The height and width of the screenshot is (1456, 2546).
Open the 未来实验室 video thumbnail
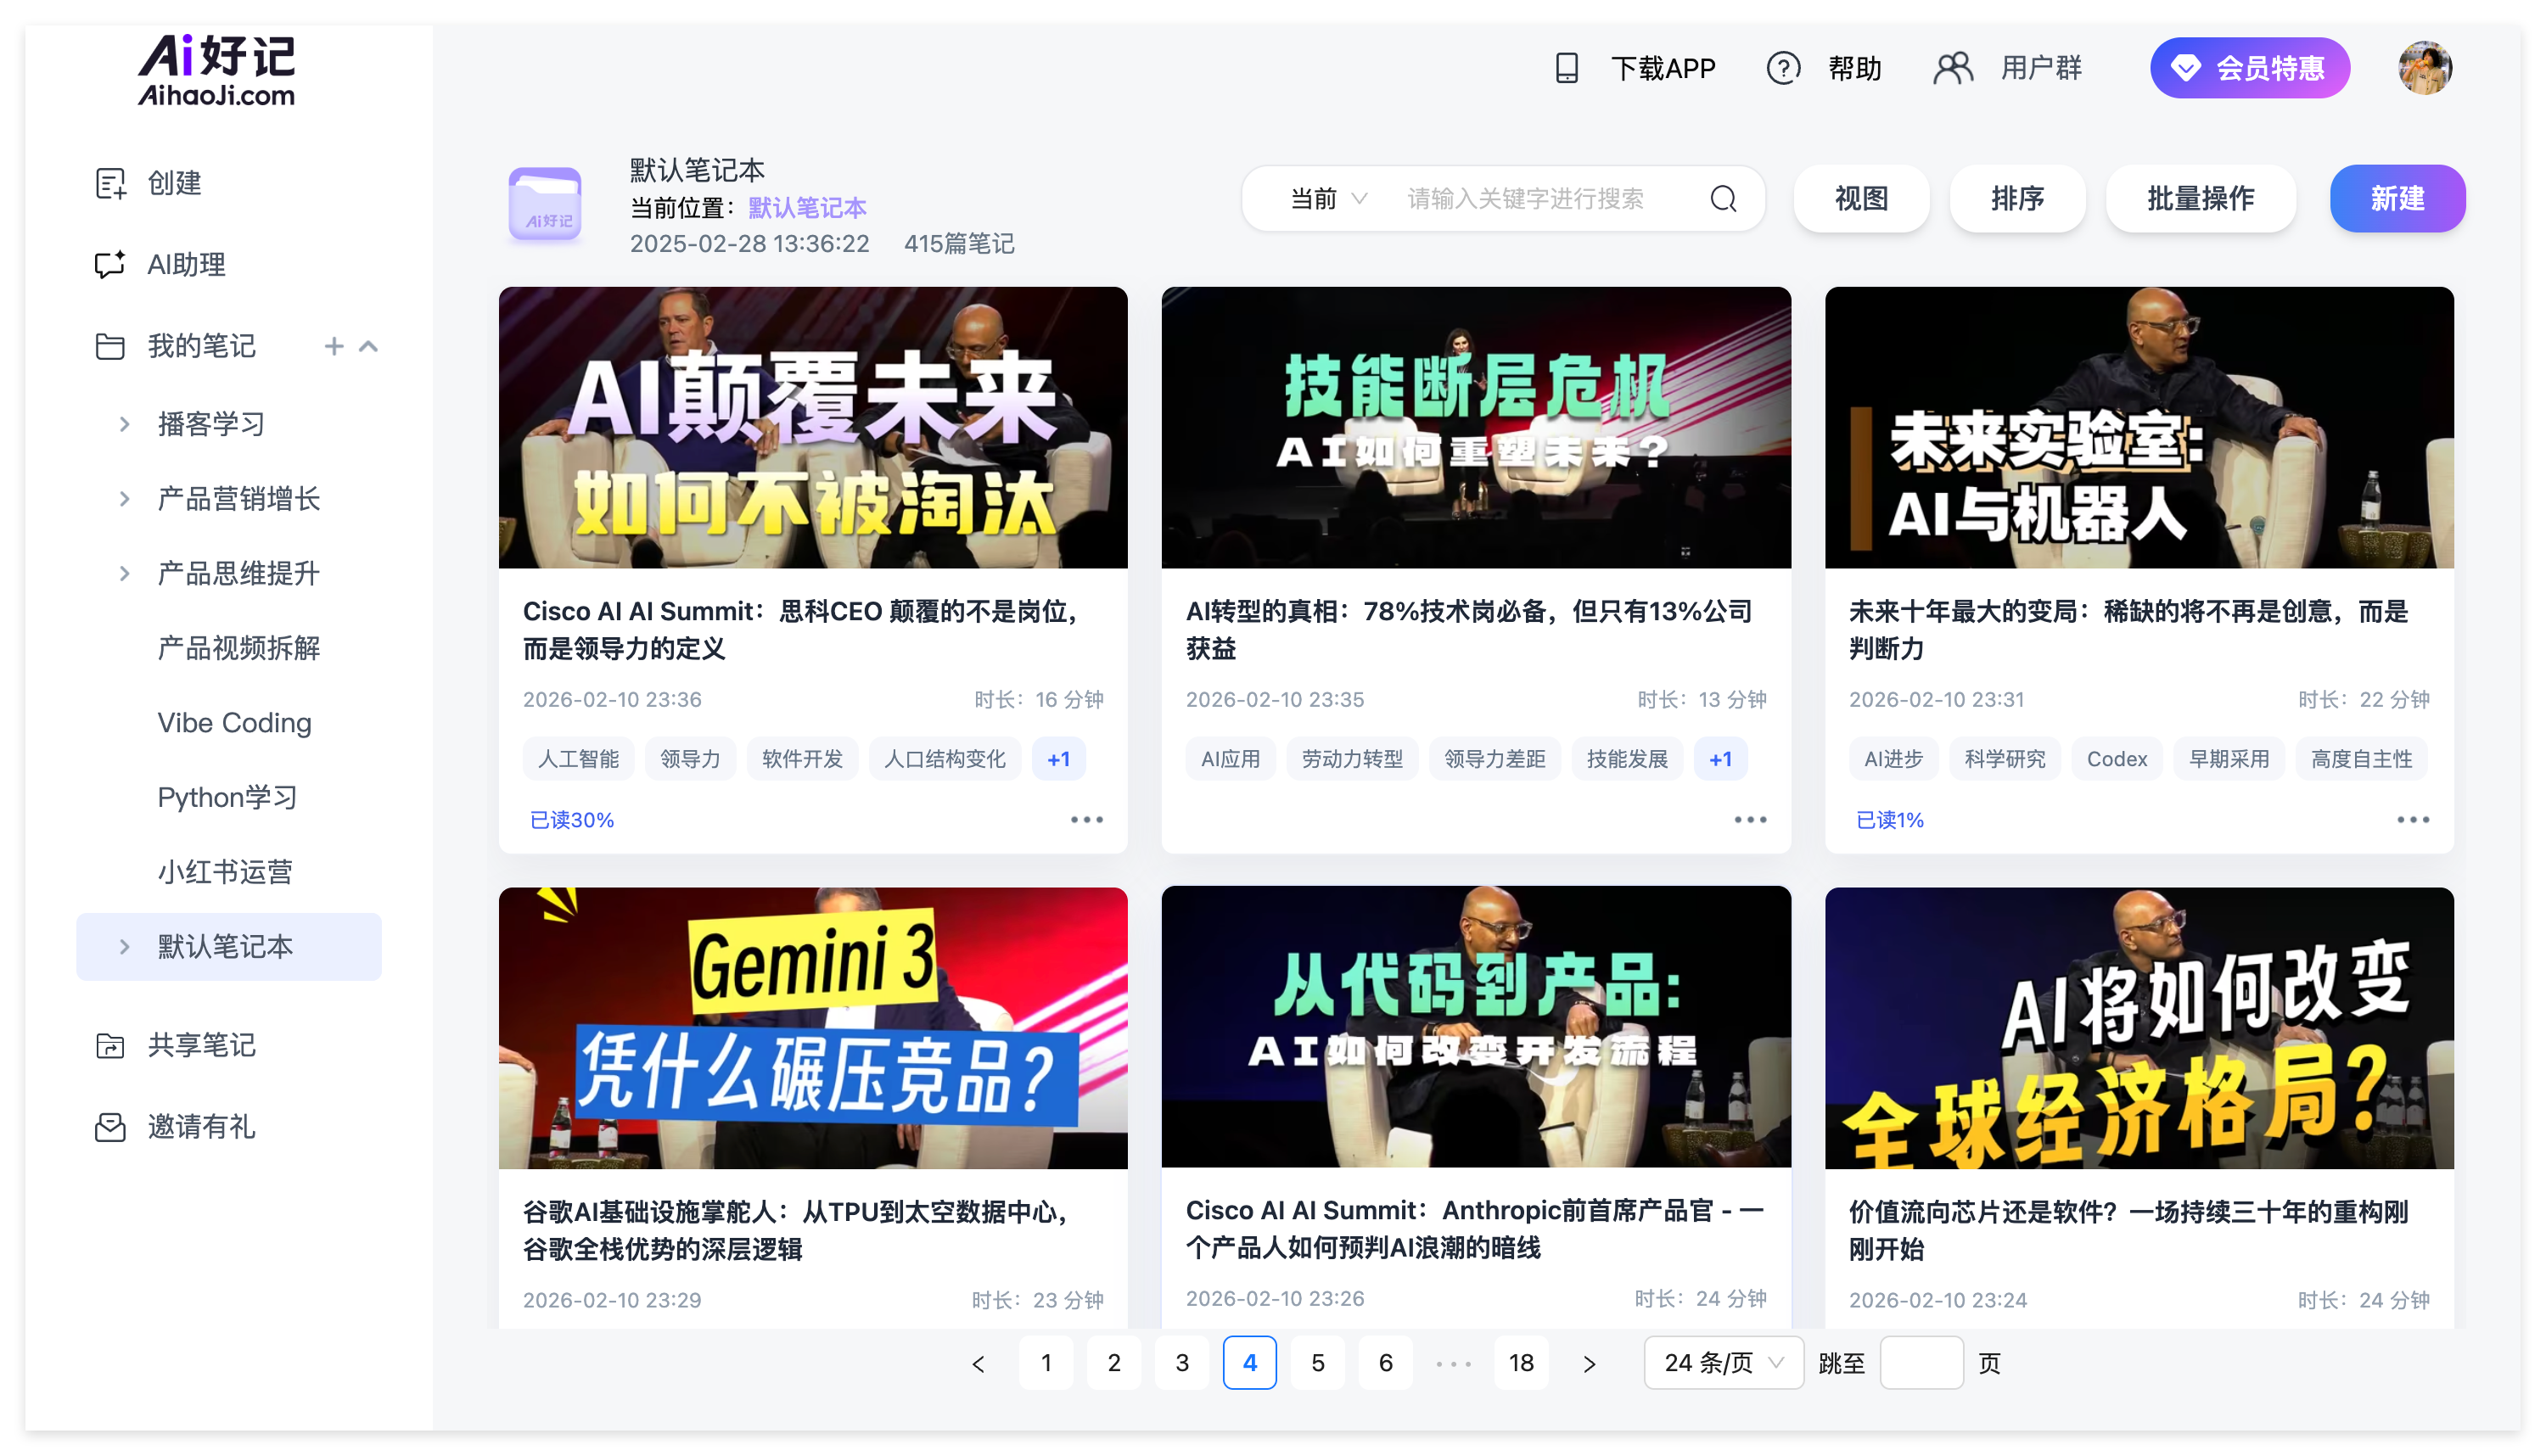(2139, 428)
